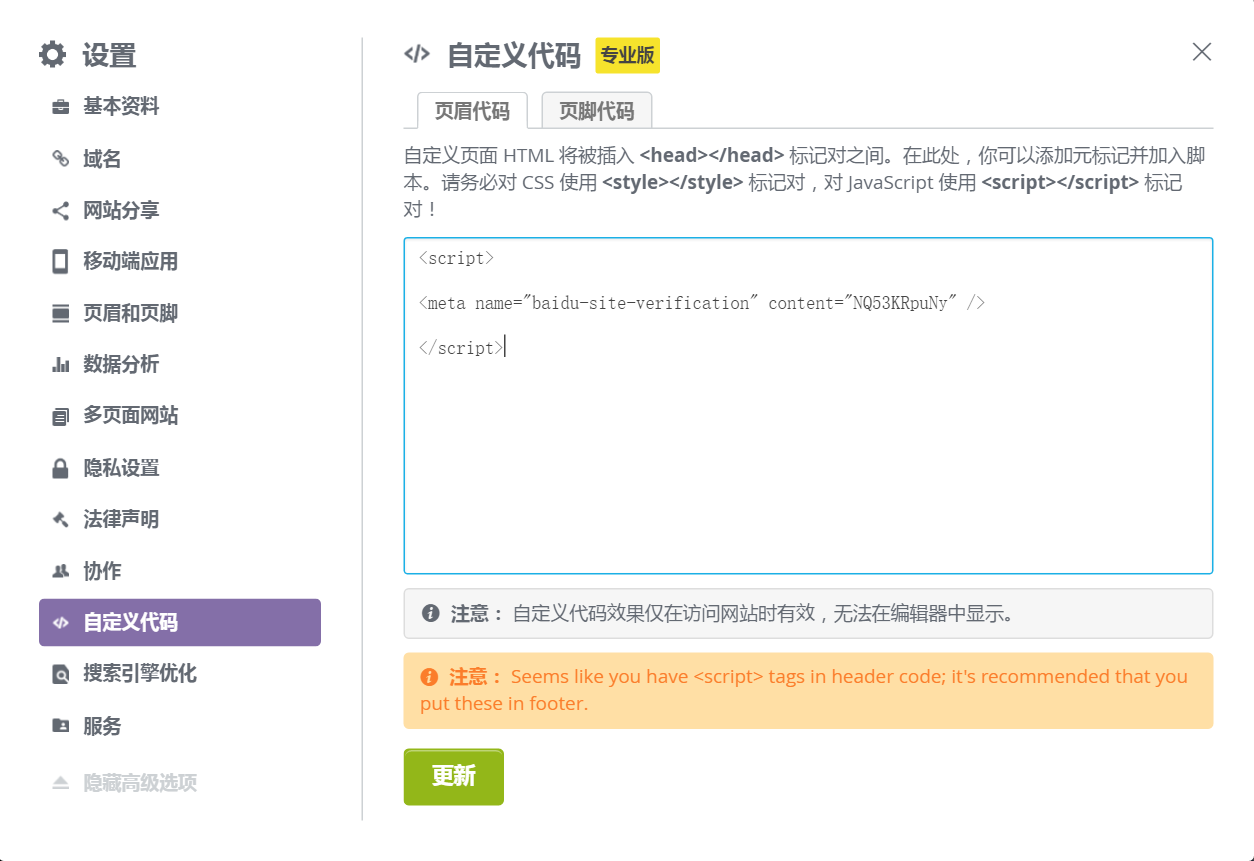Select the gavel icon beside 法律声明

(60, 519)
